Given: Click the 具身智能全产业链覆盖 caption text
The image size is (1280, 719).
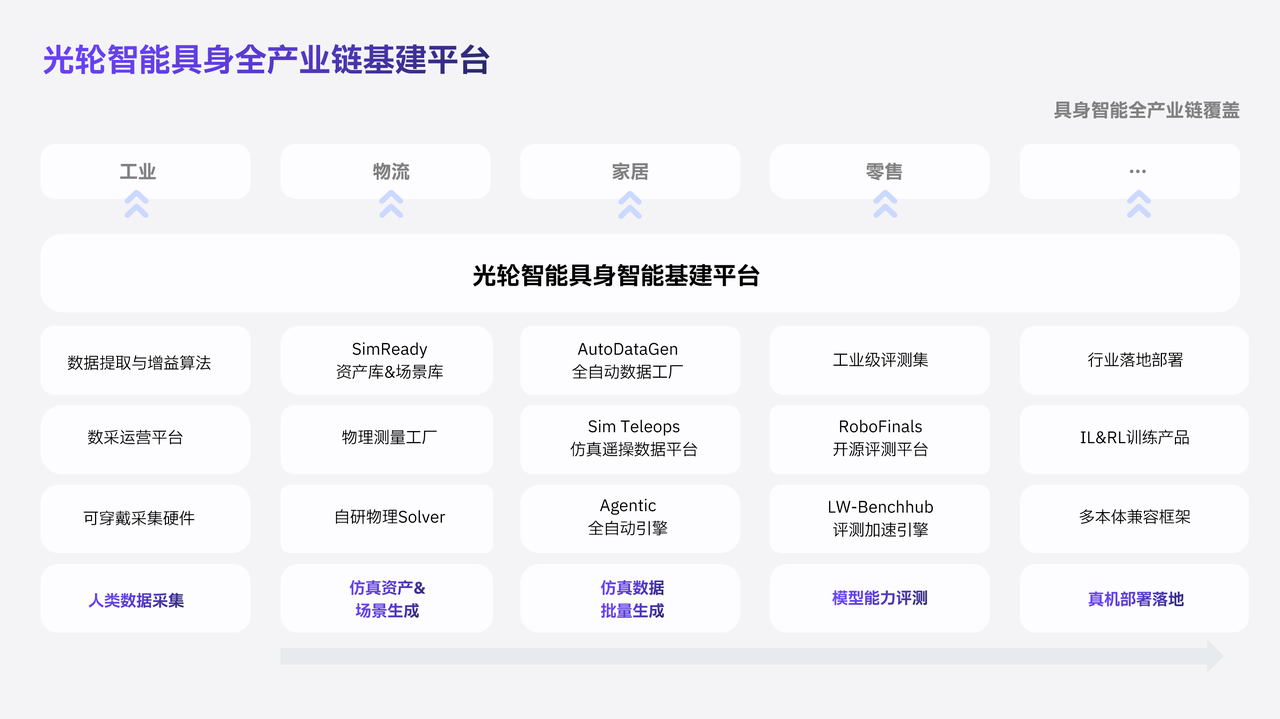Looking at the screenshot, I should tap(1146, 110).
